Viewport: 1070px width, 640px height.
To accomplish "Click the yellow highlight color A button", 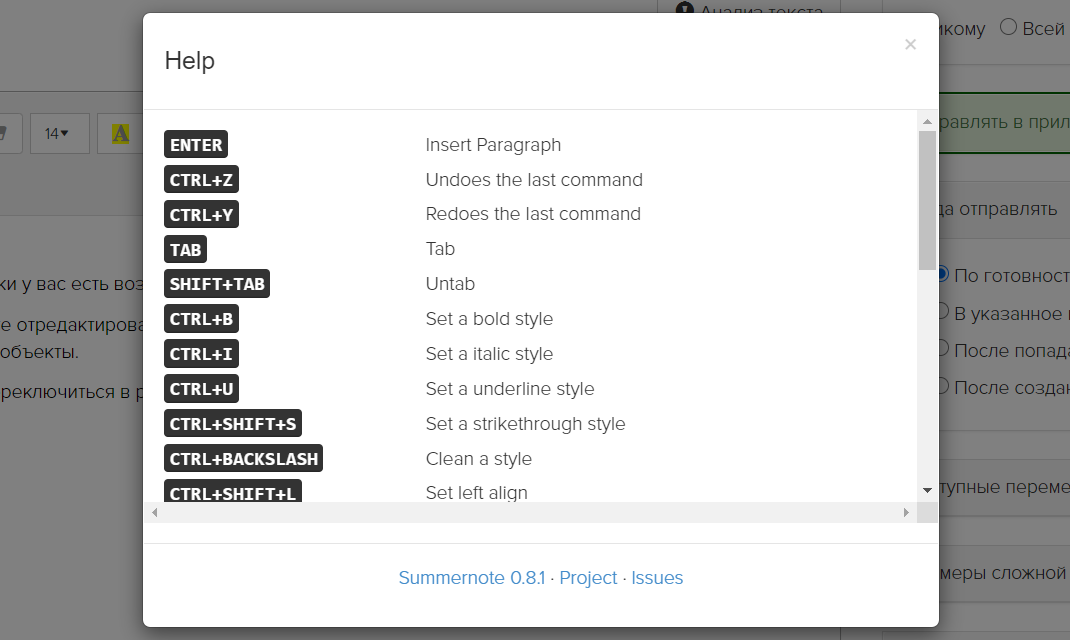I will click(x=121, y=133).
